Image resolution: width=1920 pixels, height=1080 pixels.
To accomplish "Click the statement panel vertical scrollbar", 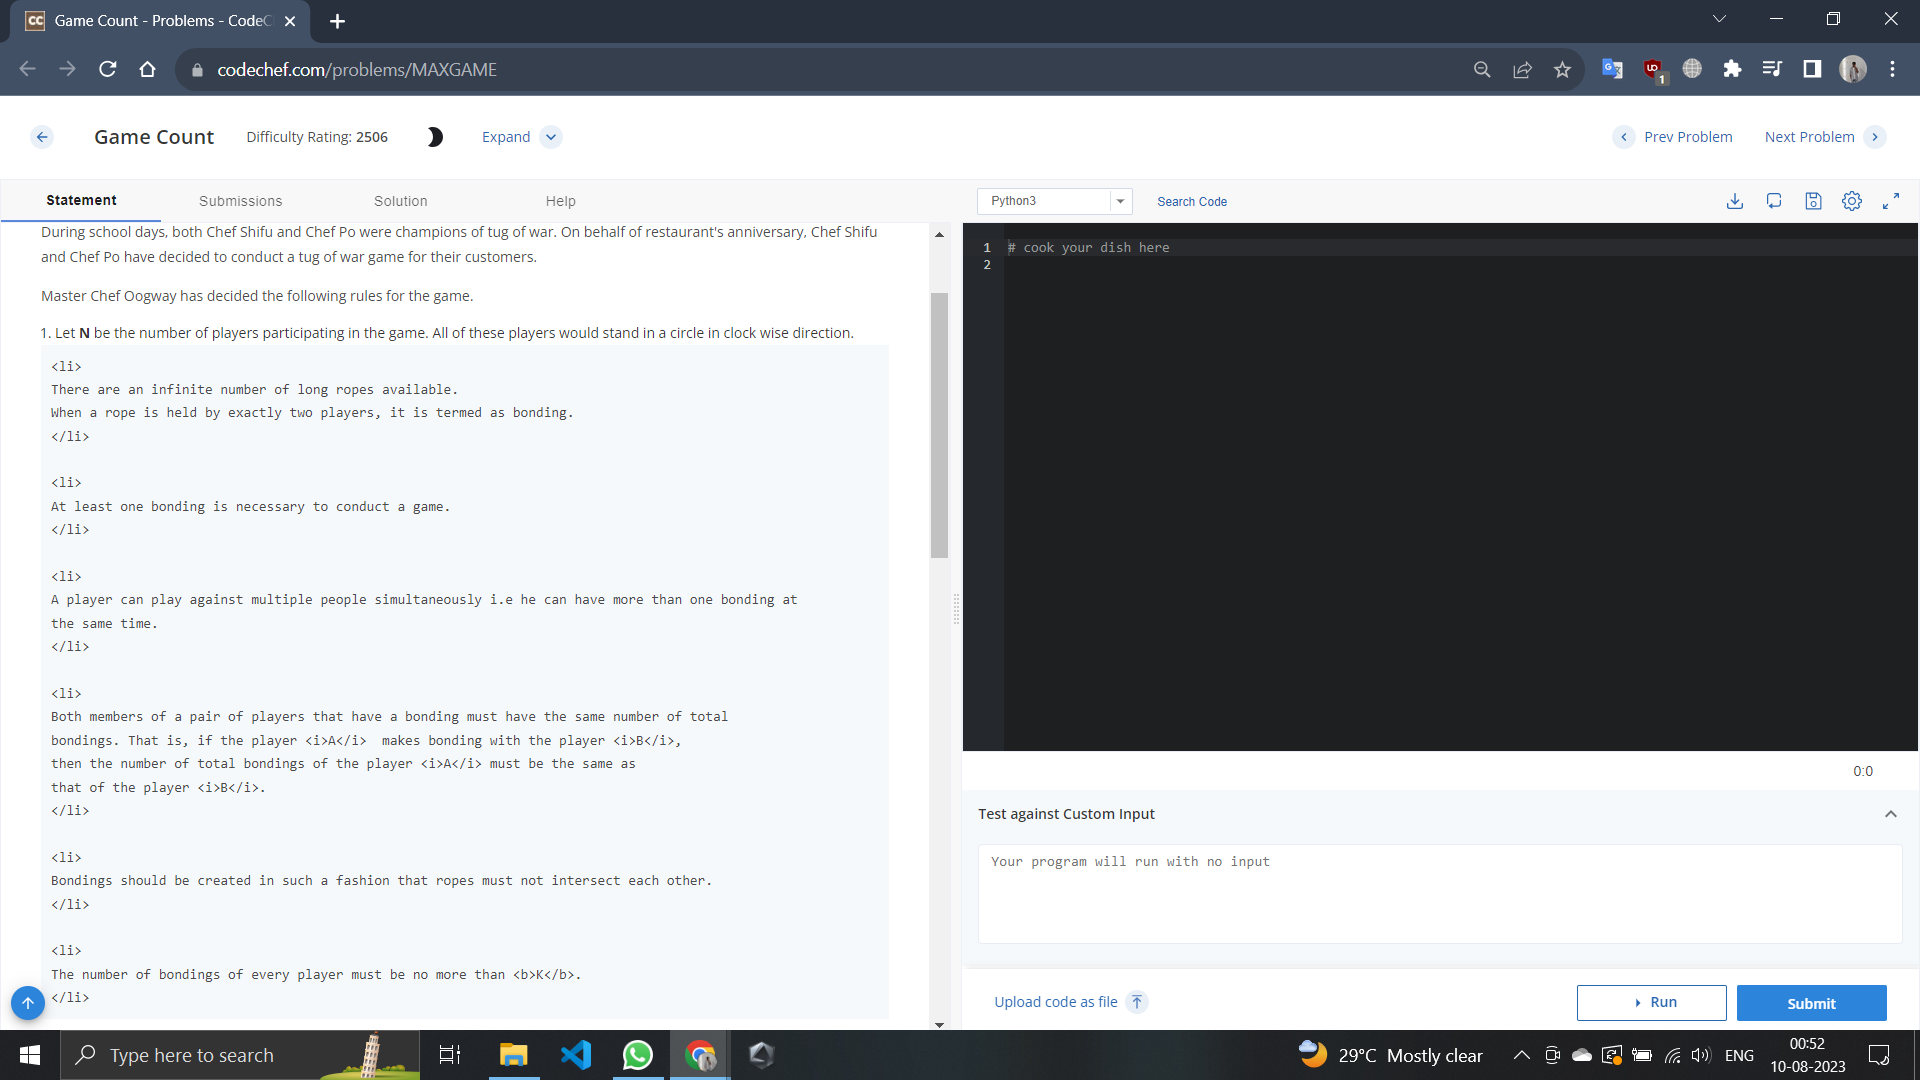I will 939,425.
